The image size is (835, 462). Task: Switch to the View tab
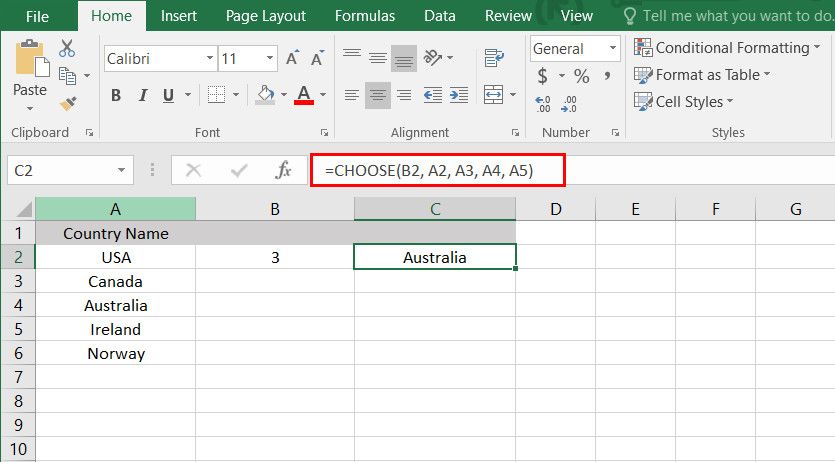coord(576,16)
